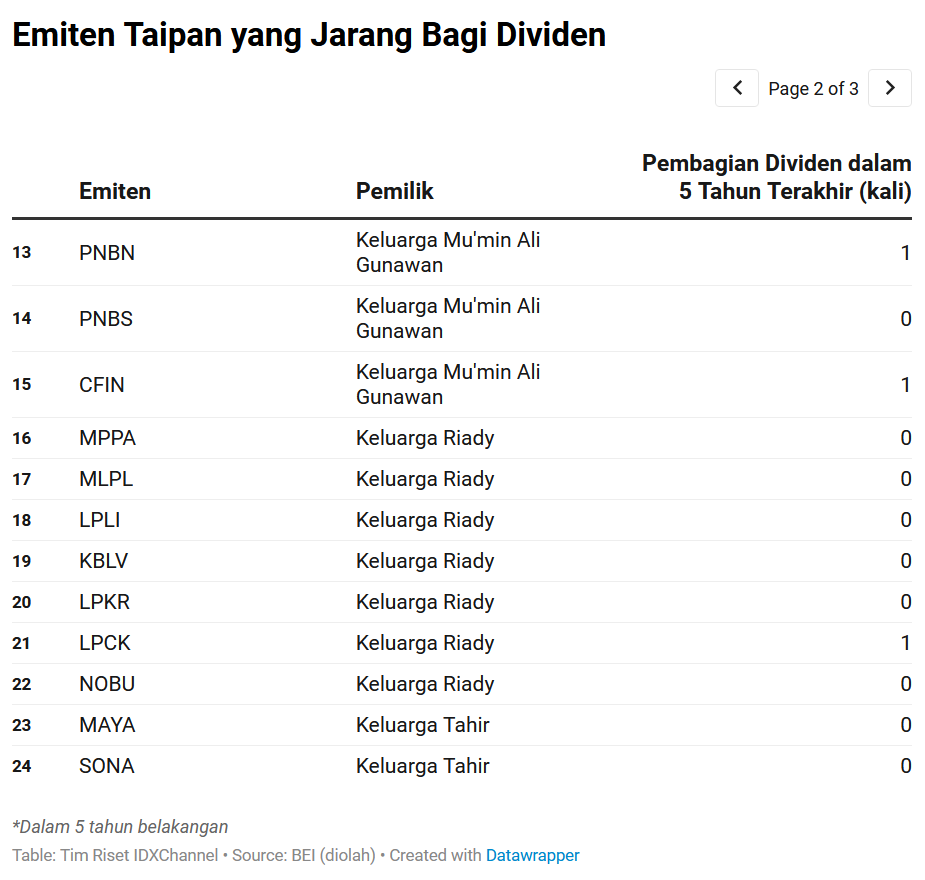The width and height of the screenshot is (925, 880).
Task: Click row number 20
Action: [22, 602]
